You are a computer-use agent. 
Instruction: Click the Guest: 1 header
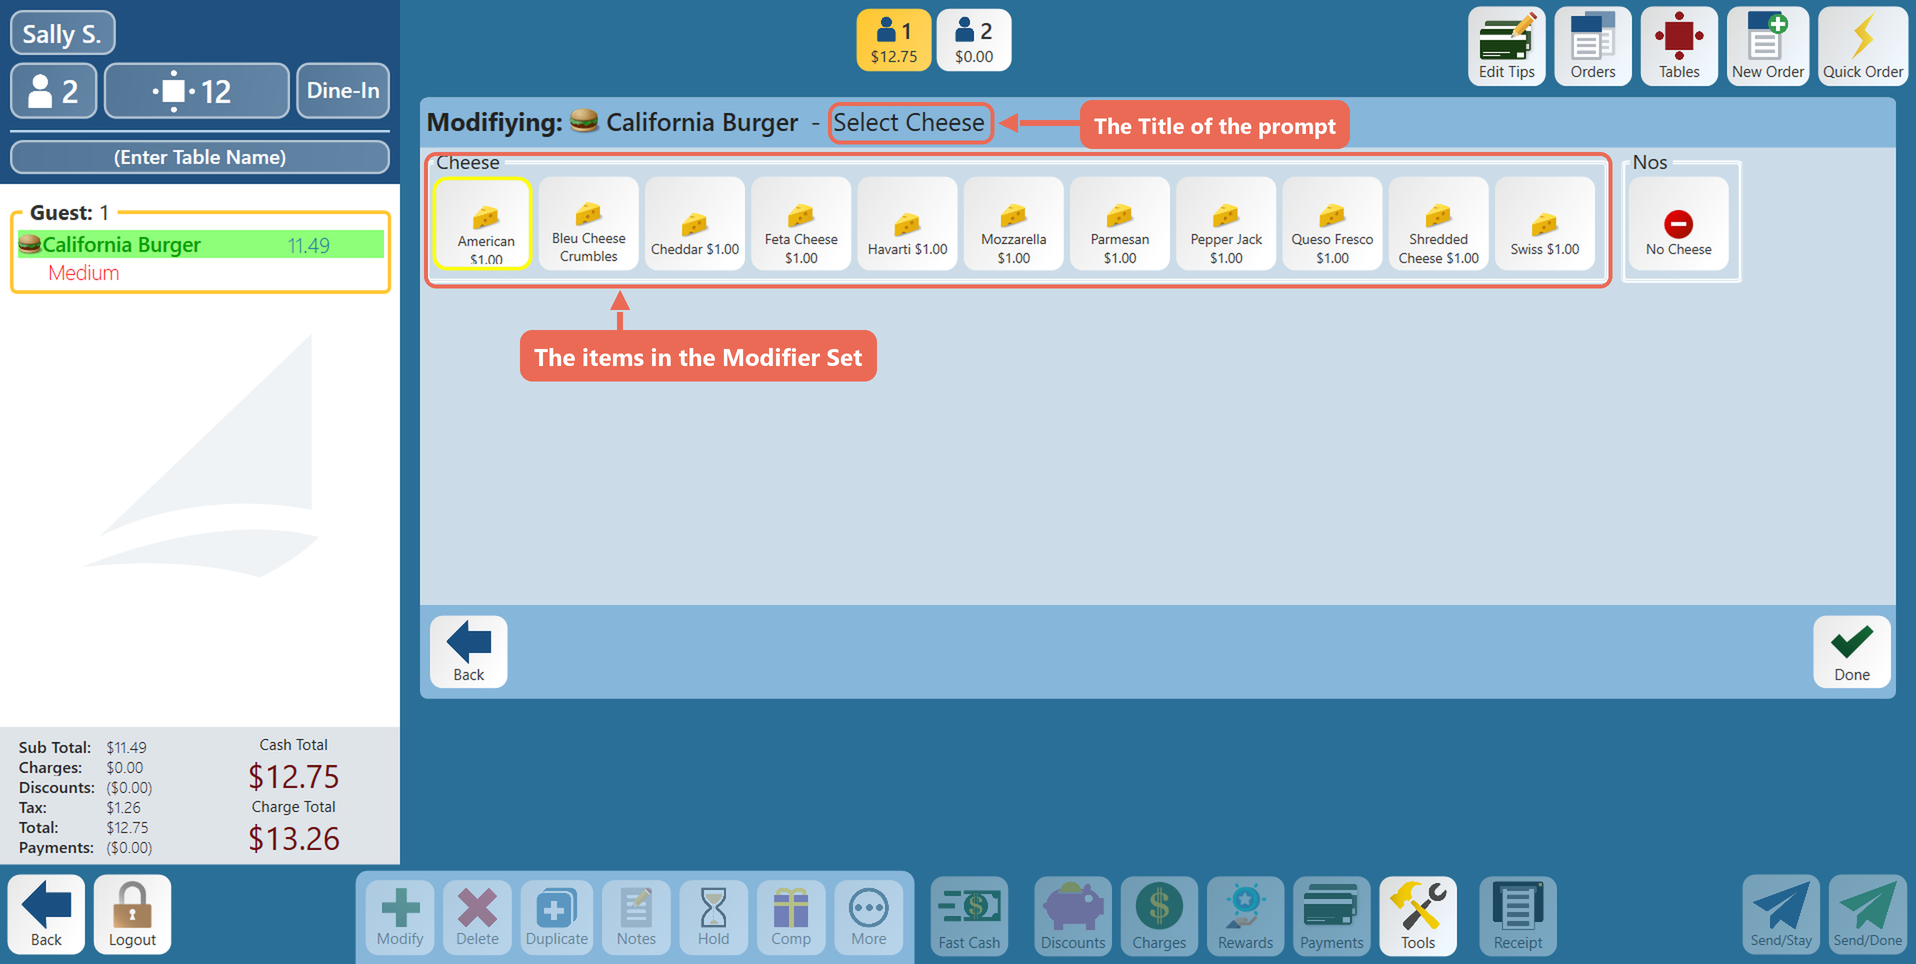(69, 212)
